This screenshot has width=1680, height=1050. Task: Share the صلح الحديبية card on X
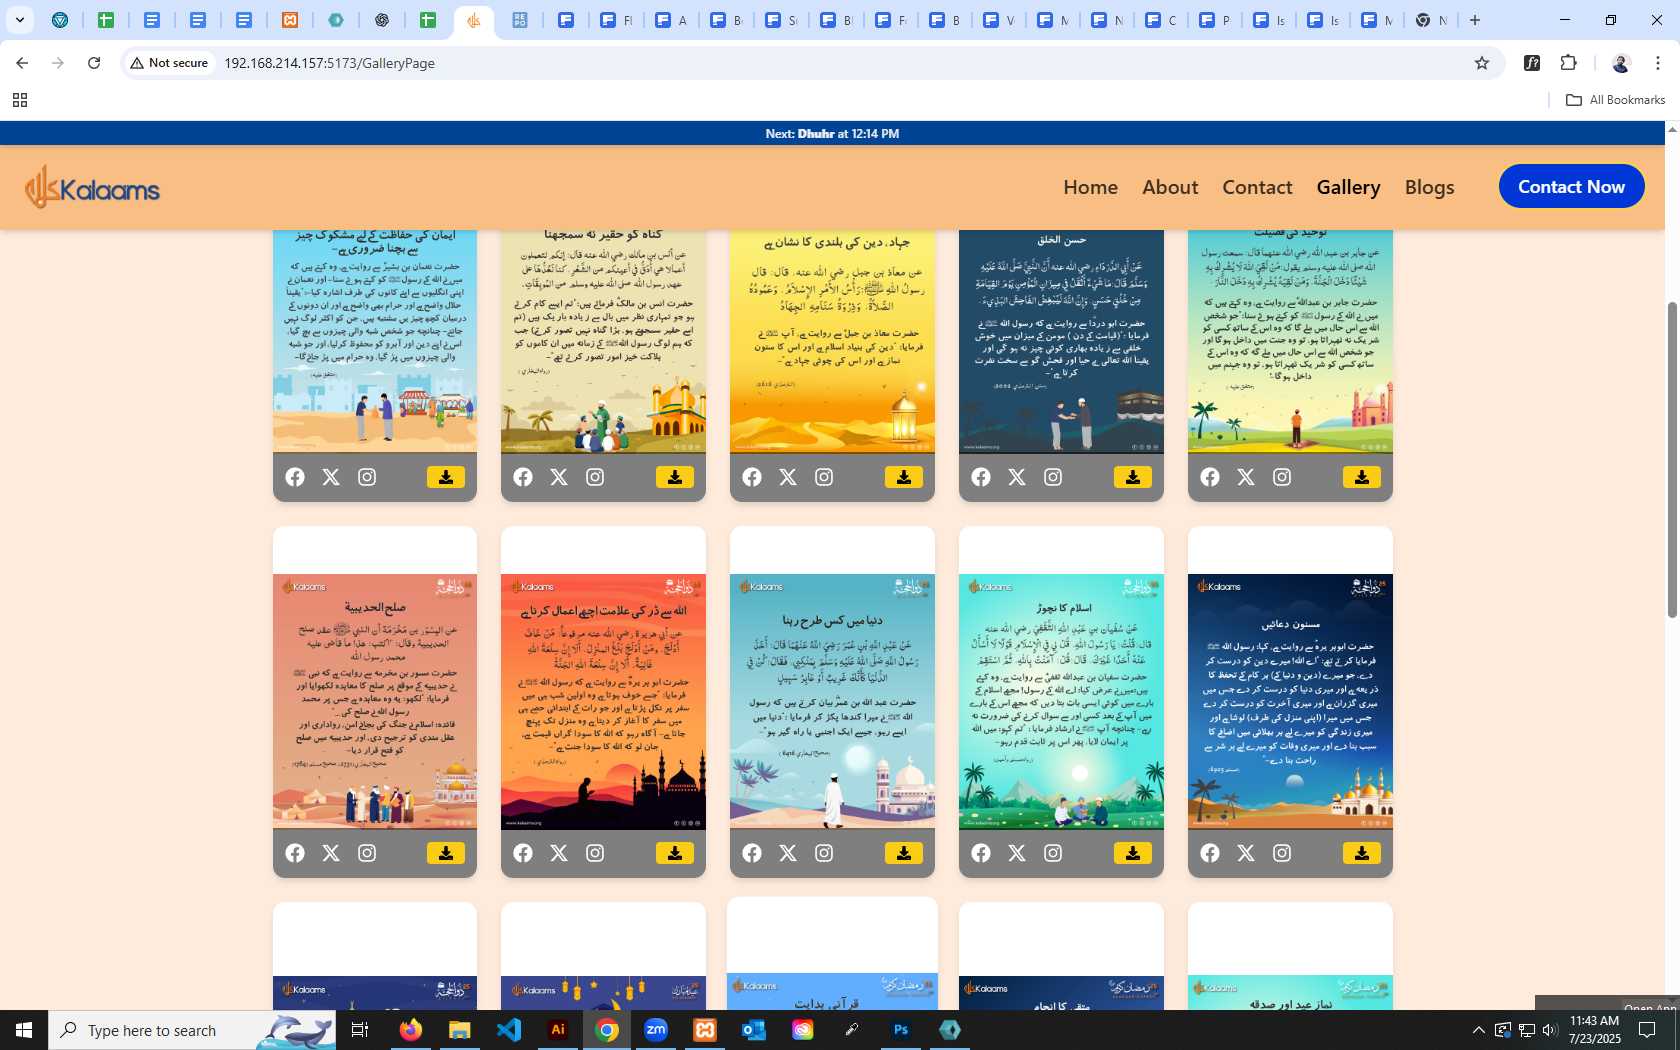331,853
